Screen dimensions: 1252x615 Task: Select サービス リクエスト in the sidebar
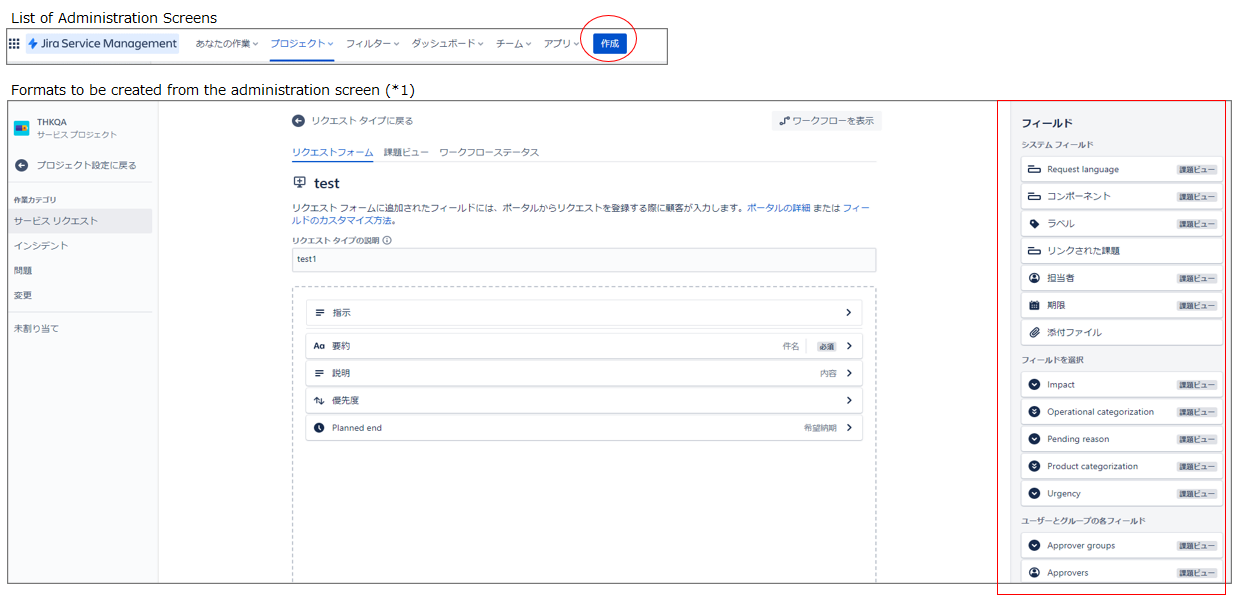(80, 221)
